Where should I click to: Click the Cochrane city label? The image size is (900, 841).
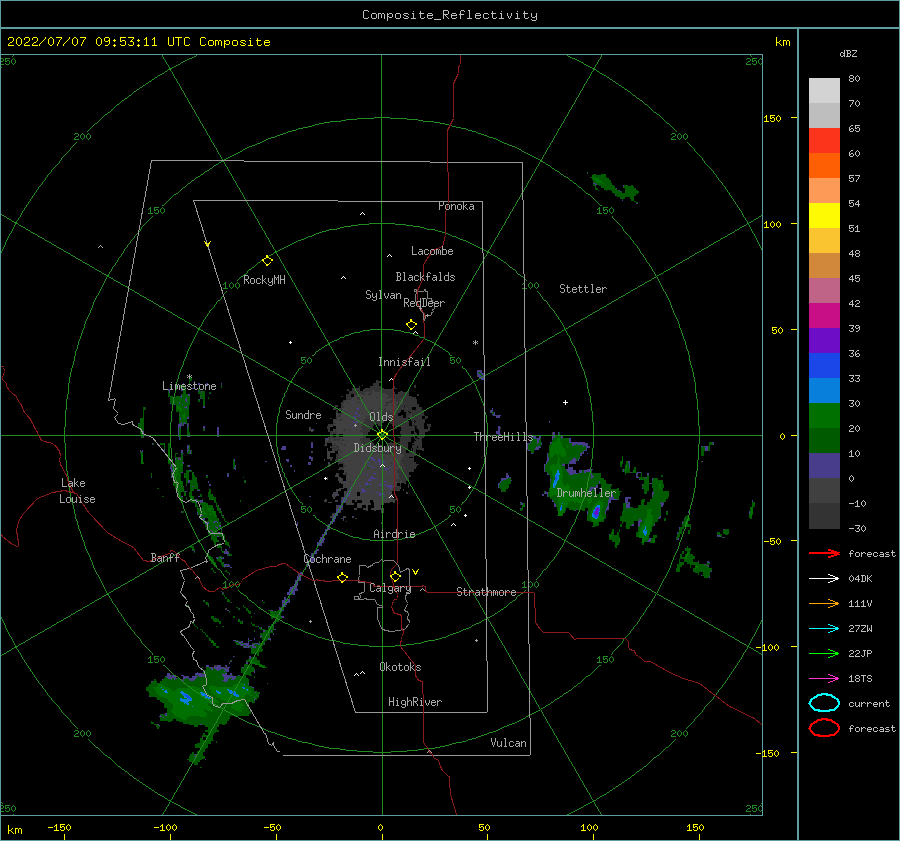(327, 559)
